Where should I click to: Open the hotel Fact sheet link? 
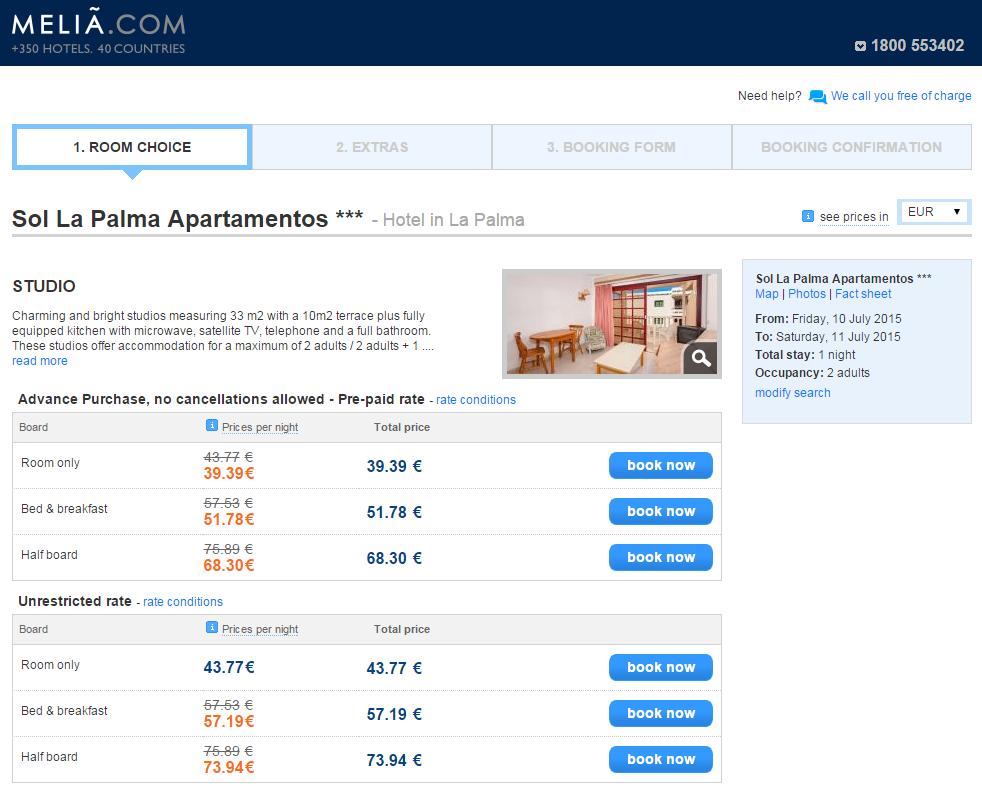(x=863, y=294)
